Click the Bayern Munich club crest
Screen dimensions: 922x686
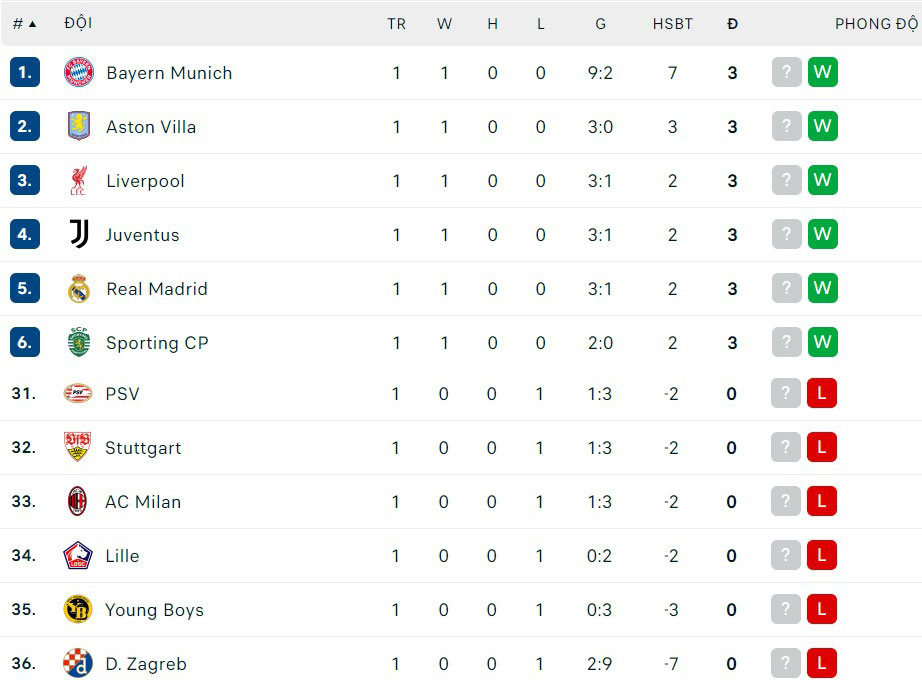[x=79, y=72]
